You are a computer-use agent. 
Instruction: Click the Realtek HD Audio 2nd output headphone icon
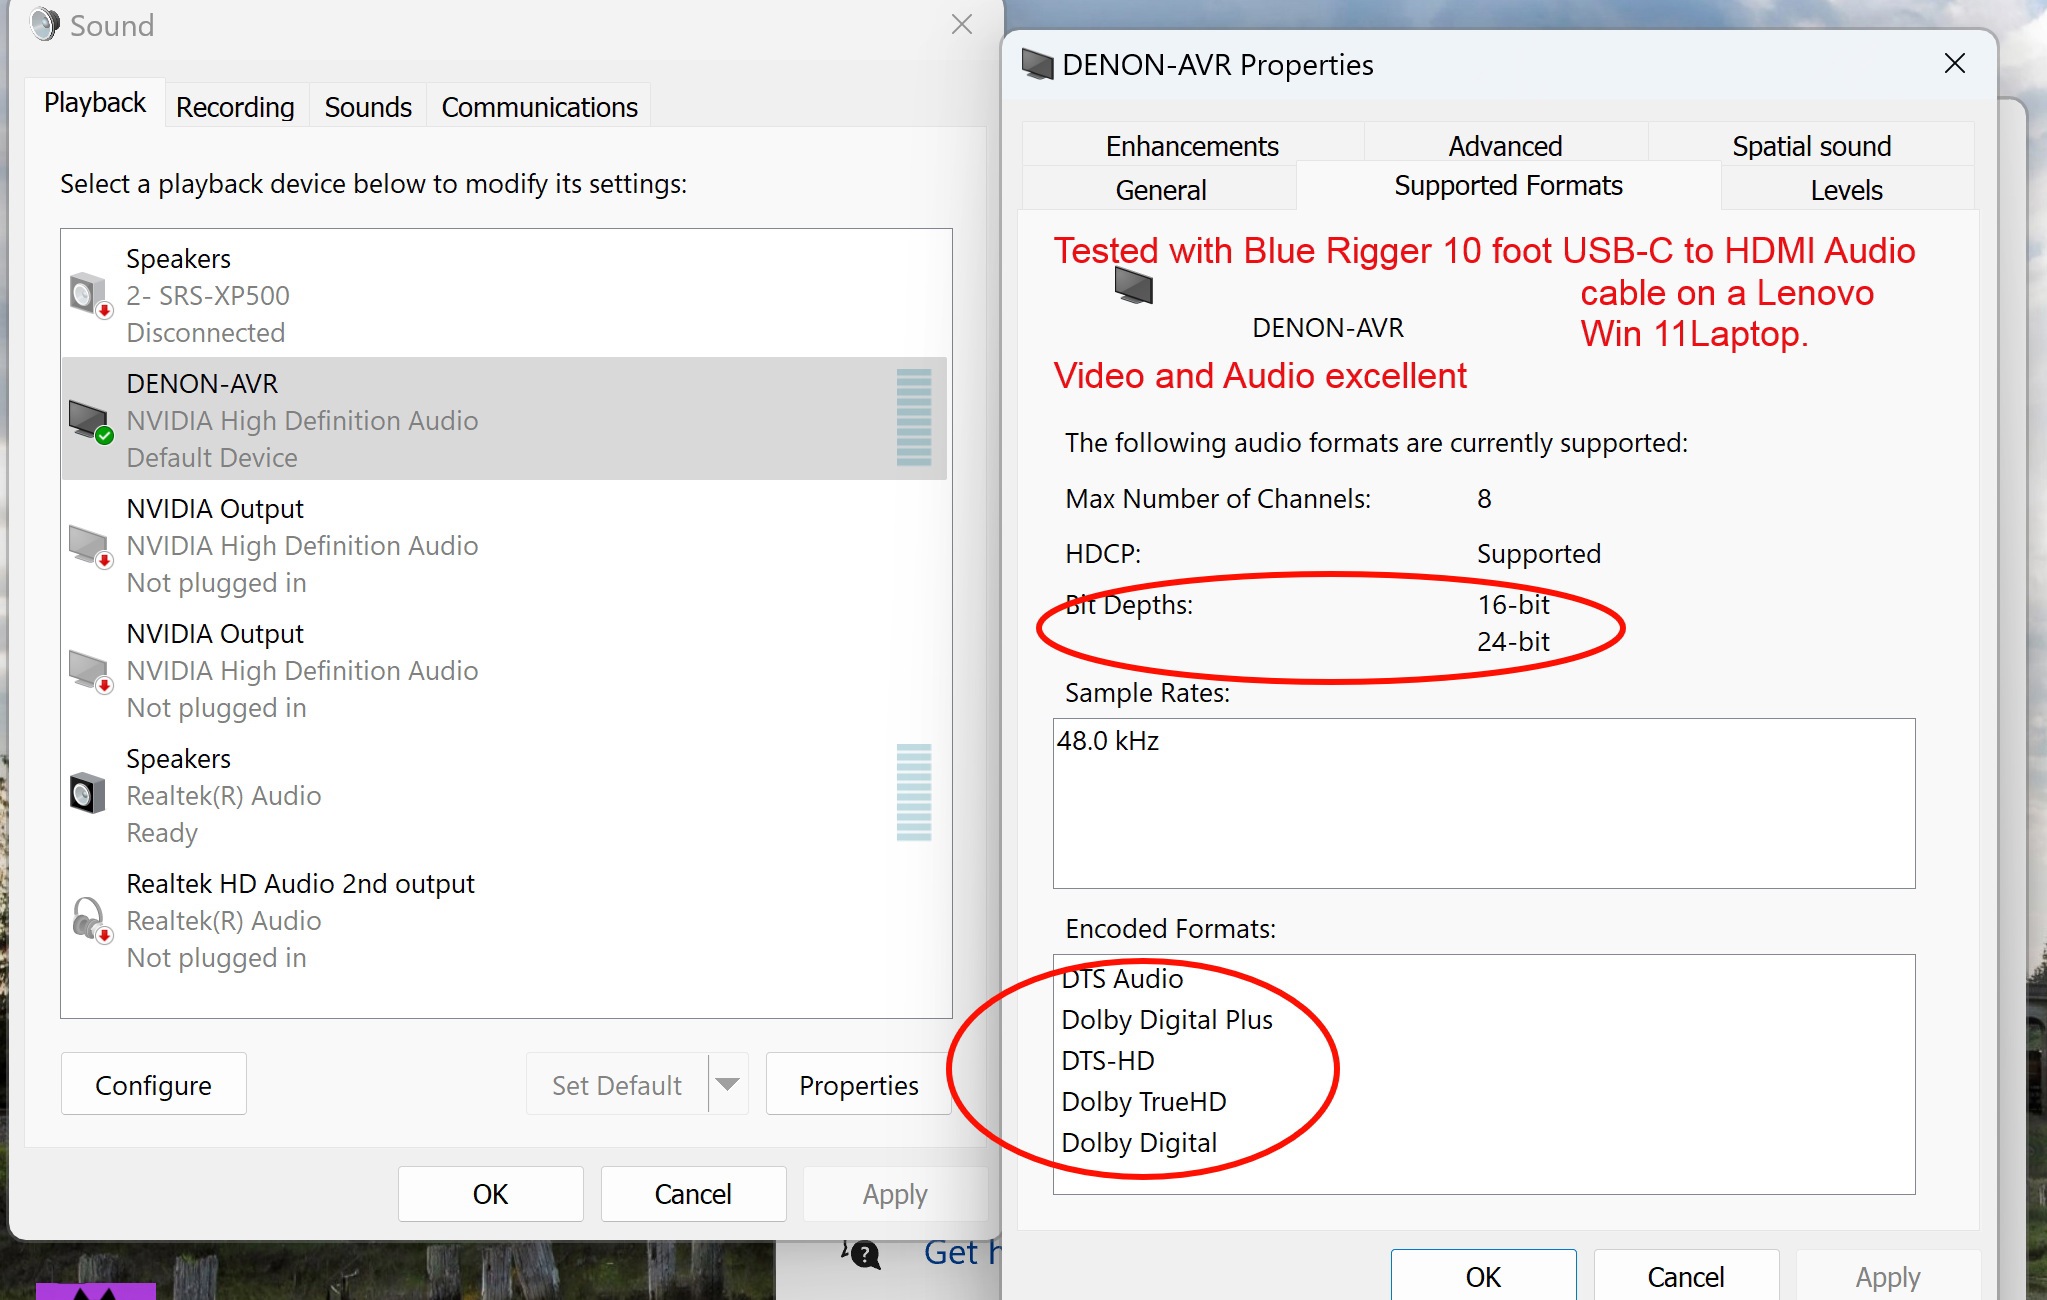[90, 920]
